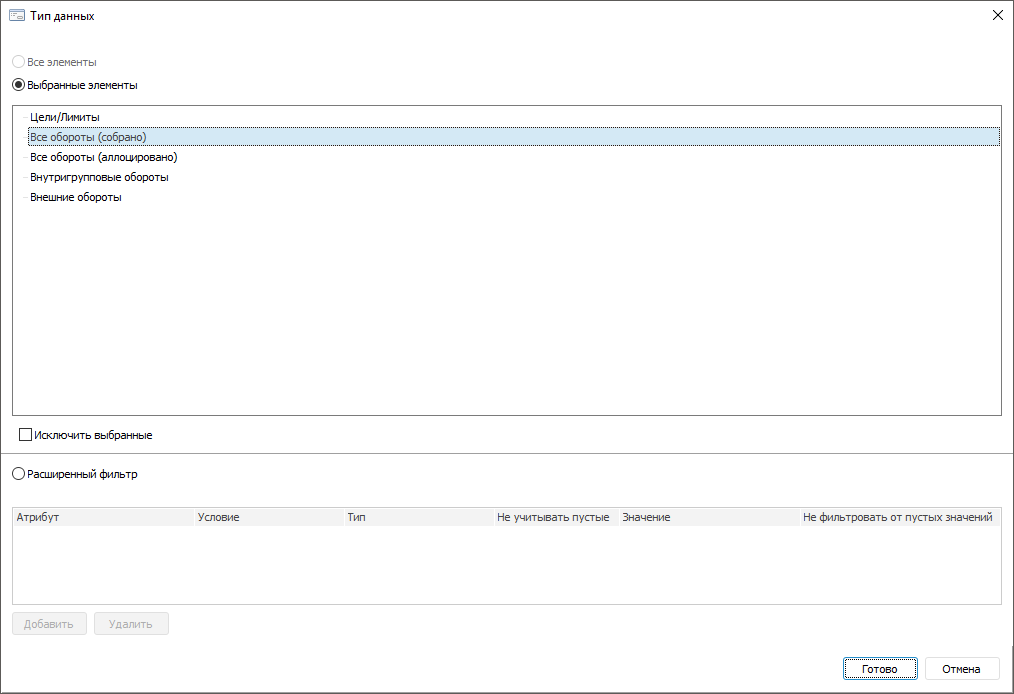This screenshot has height=694, width=1014.
Task: Select 'Все обороты (собрано)' in the list
Action: click(x=514, y=137)
